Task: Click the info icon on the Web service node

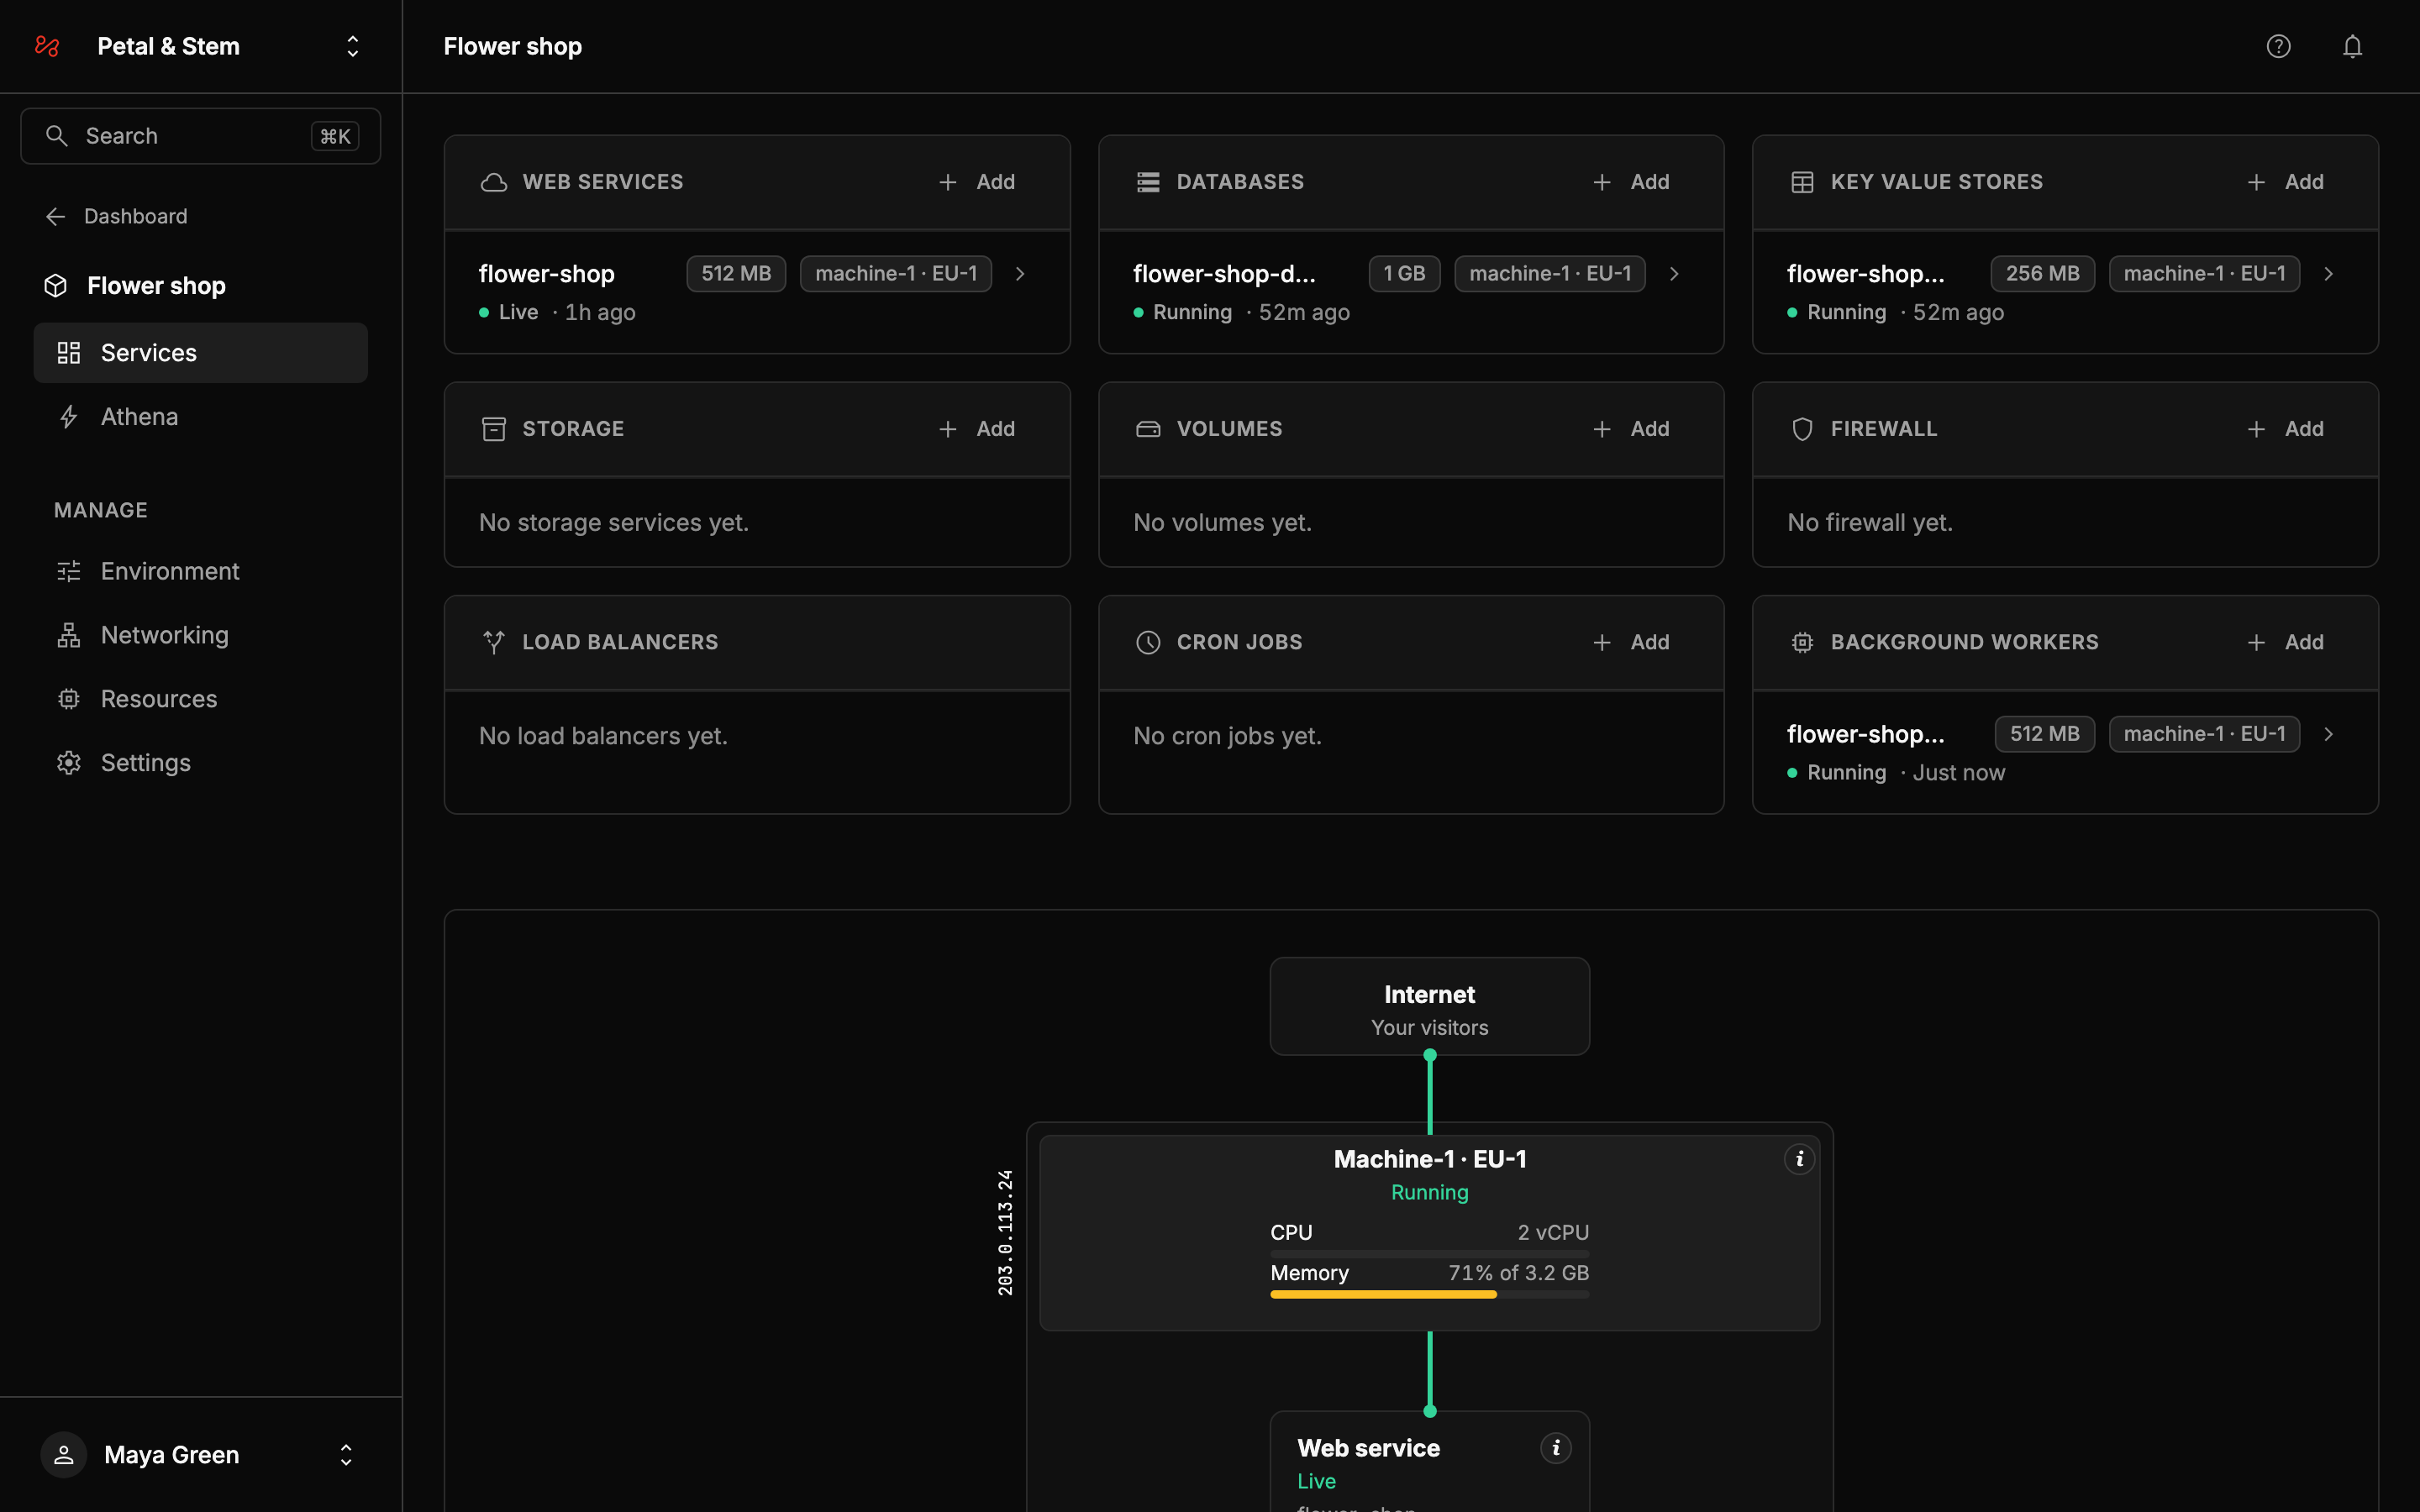Action: point(1555,1447)
